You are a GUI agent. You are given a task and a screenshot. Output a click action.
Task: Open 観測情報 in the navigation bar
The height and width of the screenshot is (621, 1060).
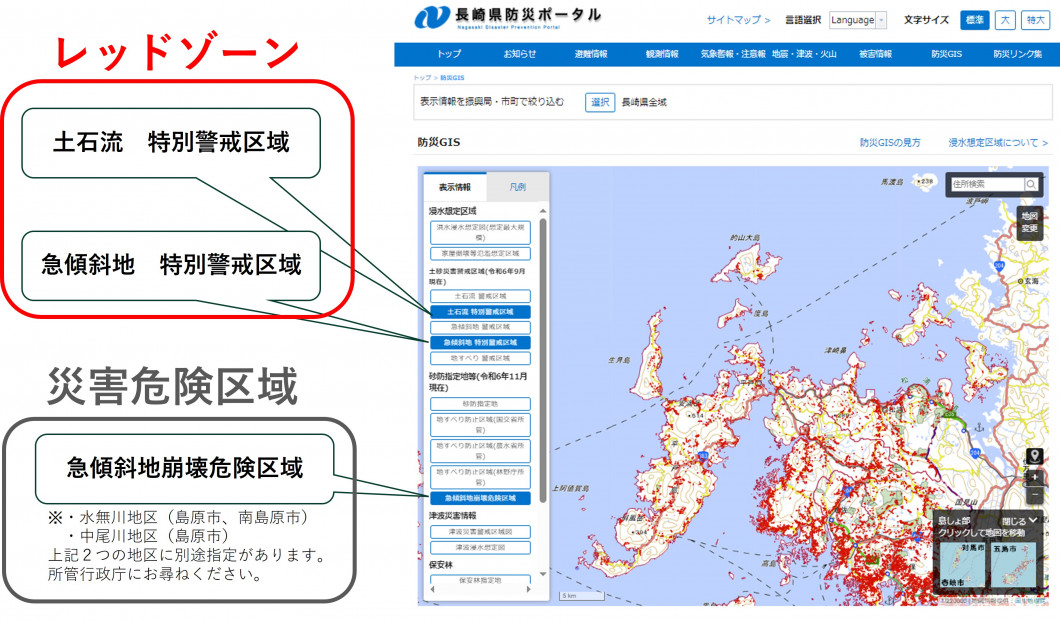(661, 54)
